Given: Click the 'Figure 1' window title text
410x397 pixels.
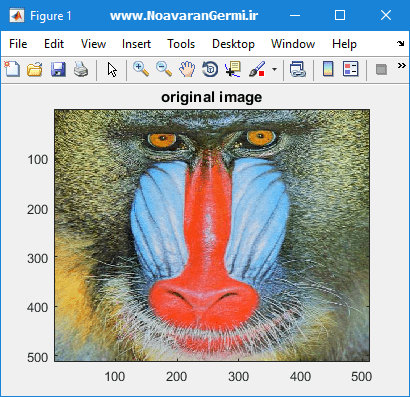Looking at the screenshot, I should (51, 16).
